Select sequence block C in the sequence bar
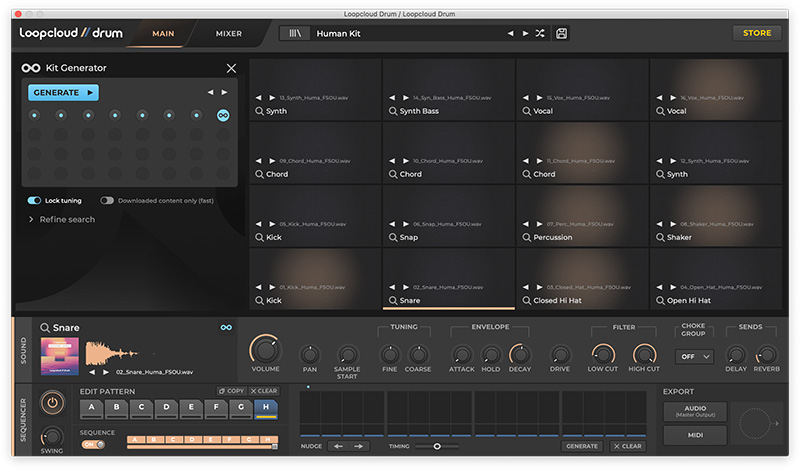The height and width of the screenshot is (470, 800). 173,439
